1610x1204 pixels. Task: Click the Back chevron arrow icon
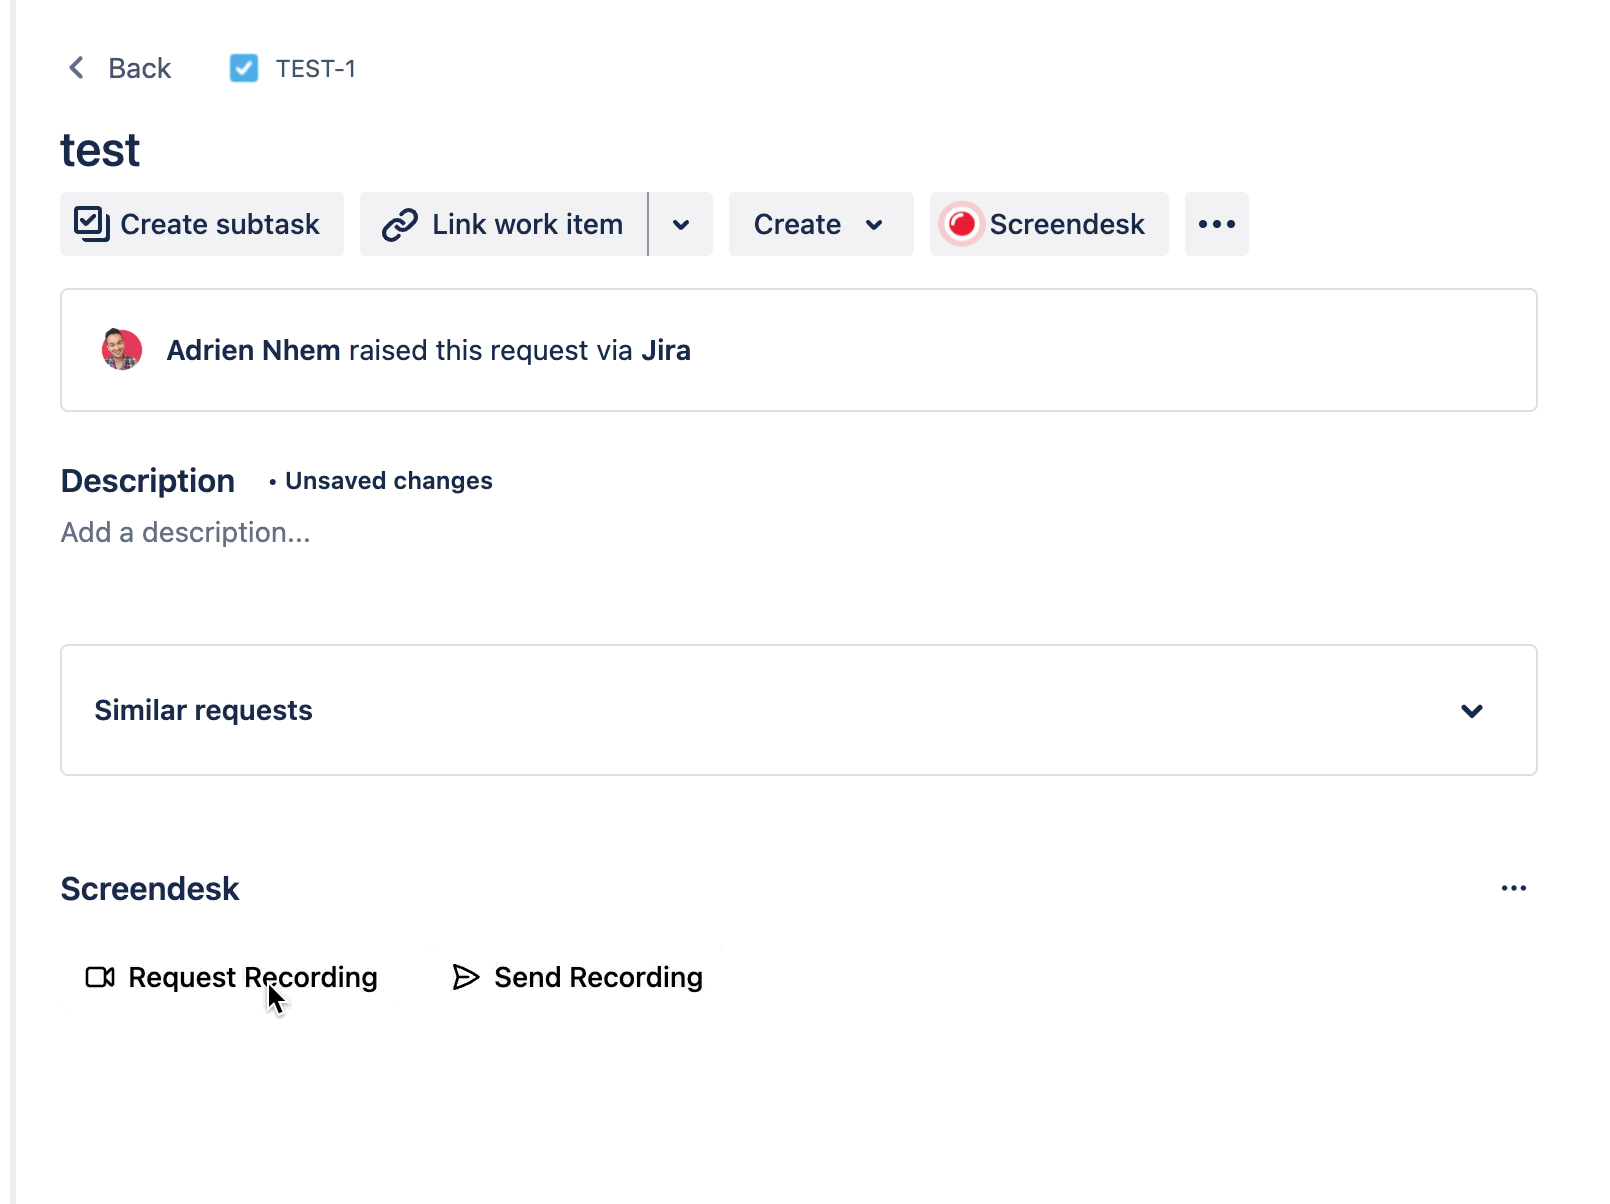pyautogui.click(x=76, y=68)
